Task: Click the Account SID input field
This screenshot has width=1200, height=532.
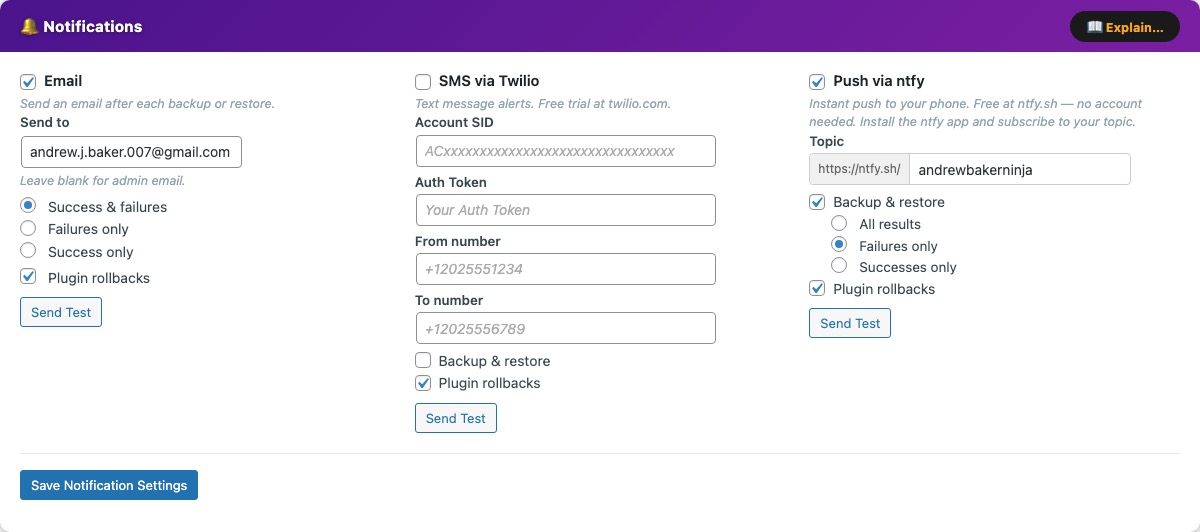Action: click(x=565, y=151)
